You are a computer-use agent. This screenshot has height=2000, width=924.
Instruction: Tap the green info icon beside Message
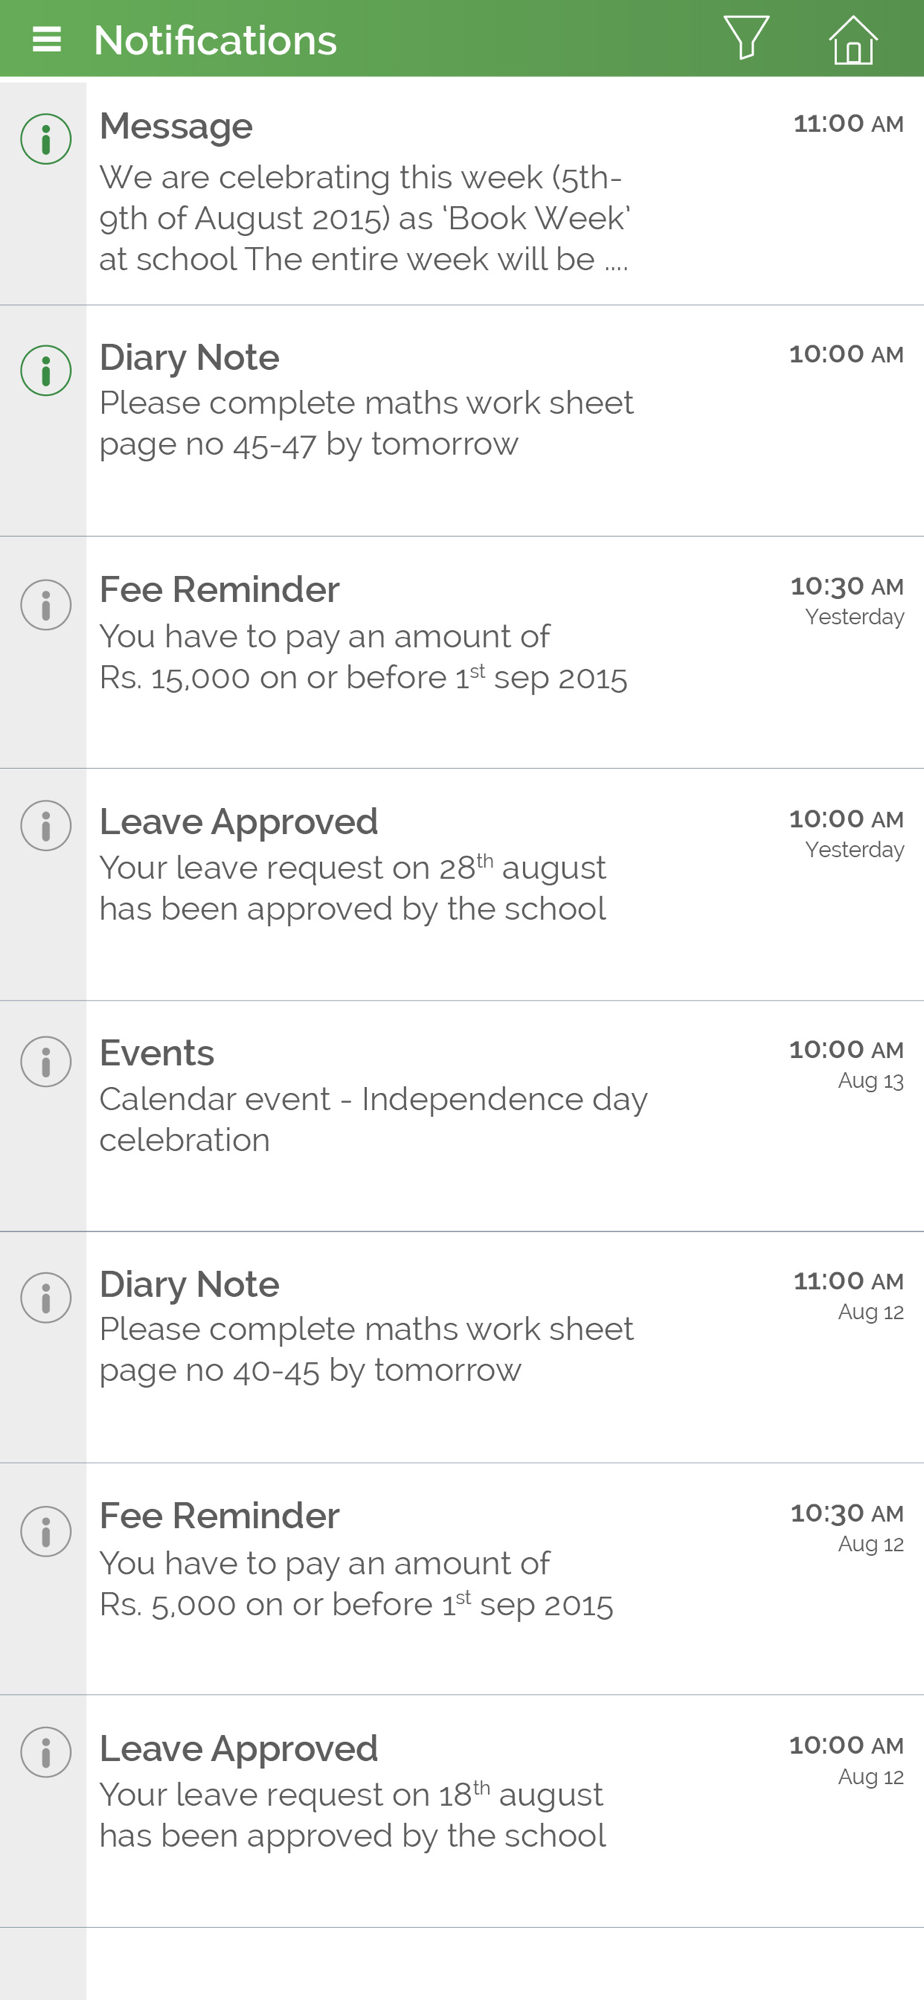[x=46, y=138]
